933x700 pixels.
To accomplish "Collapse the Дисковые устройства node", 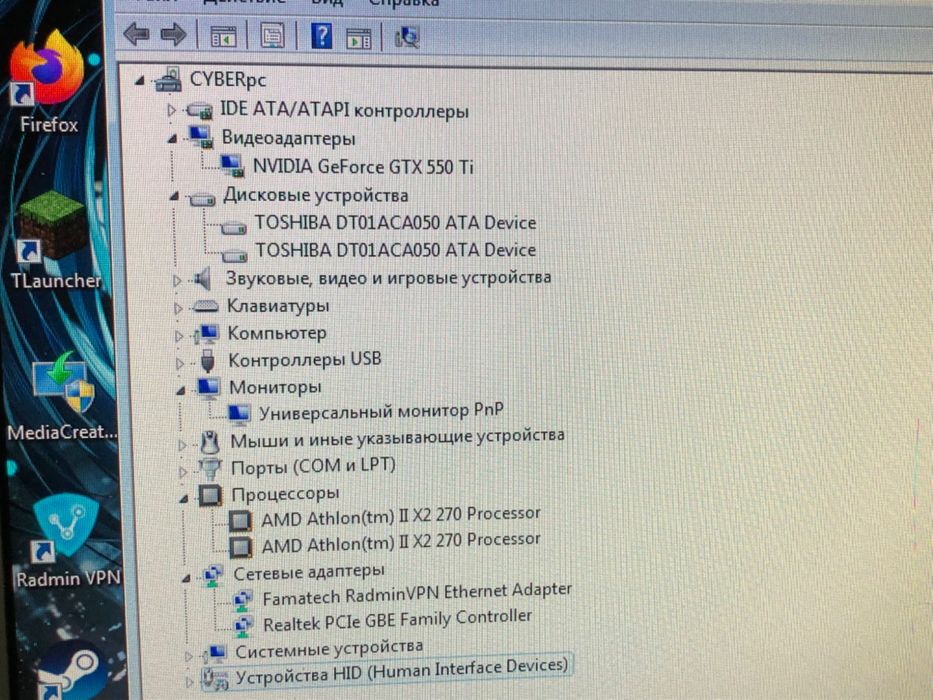I will coord(174,196).
